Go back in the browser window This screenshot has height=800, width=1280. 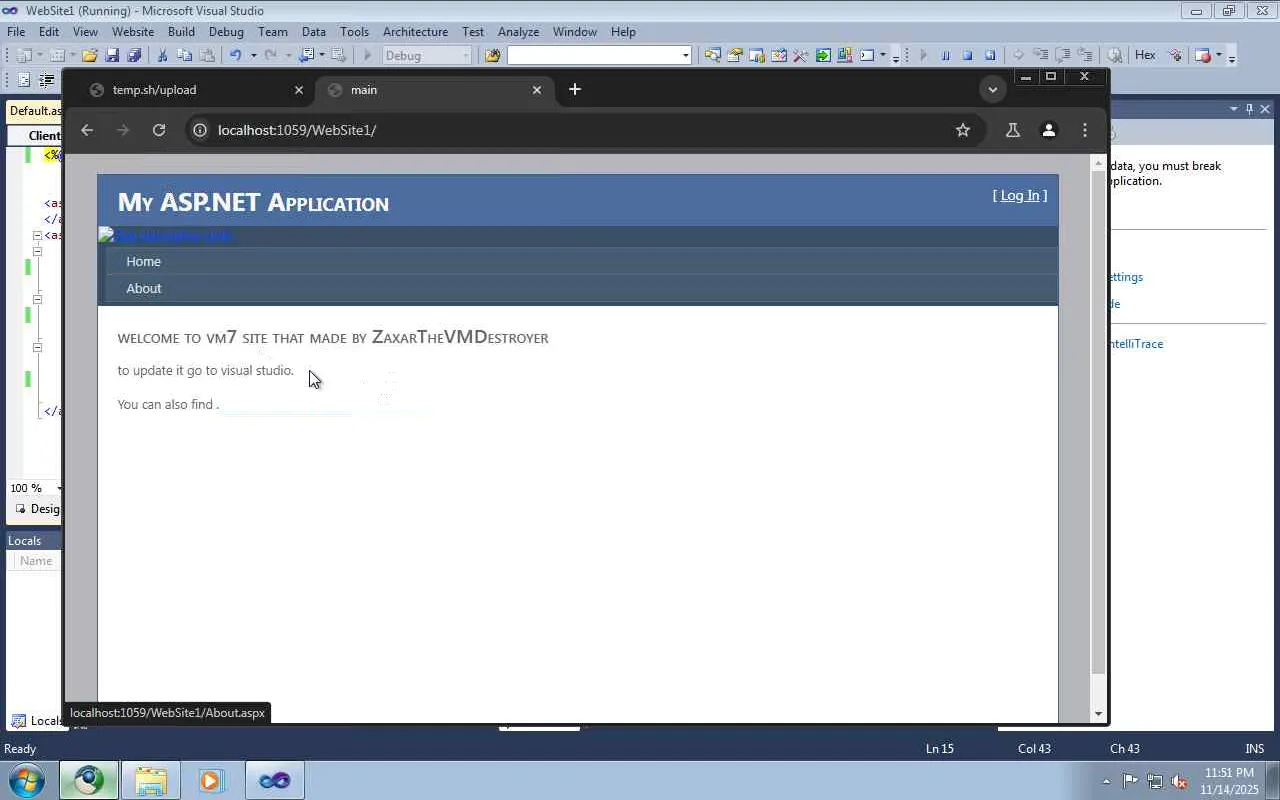[x=87, y=130]
